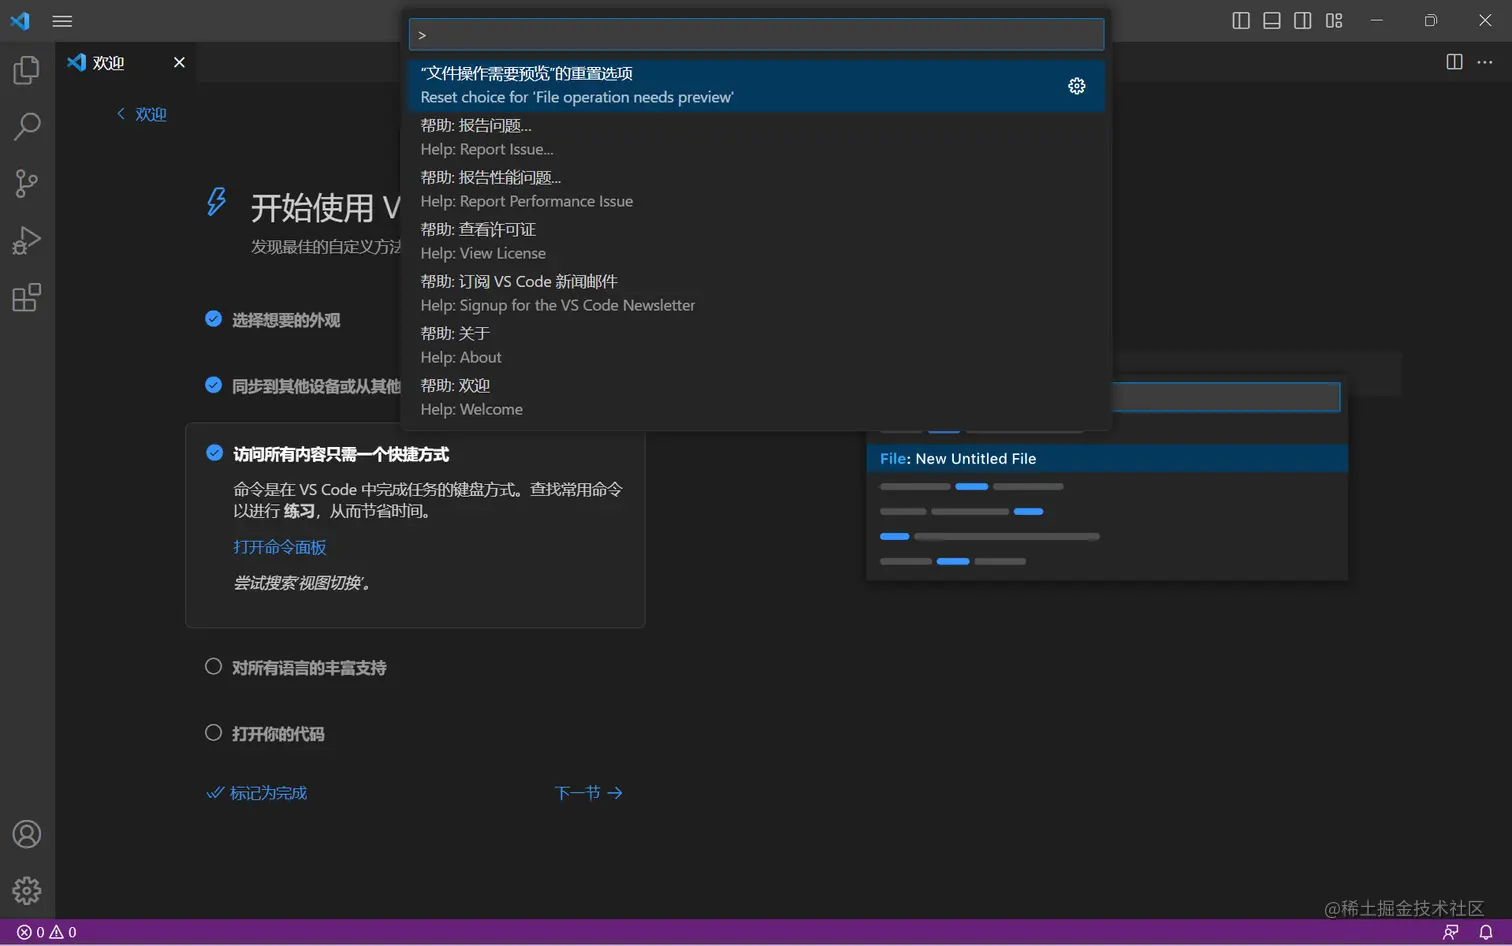Open the Extensions view
The image size is (1512, 946).
click(27, 298)
